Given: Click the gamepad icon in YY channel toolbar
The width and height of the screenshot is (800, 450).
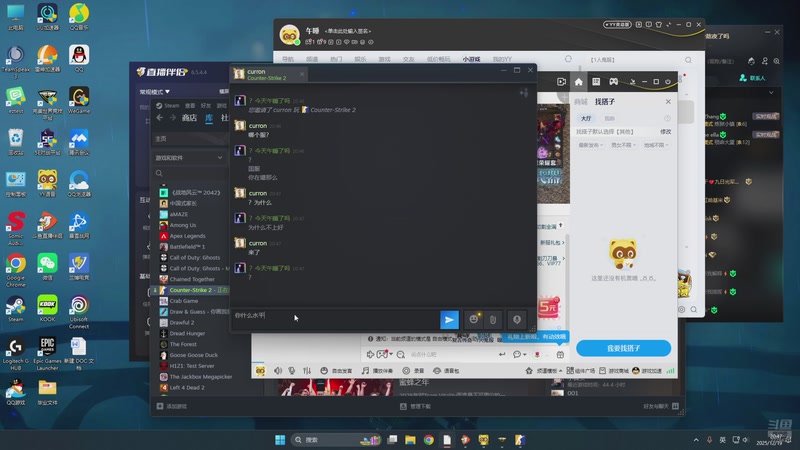Looking at the screenshot, I should 613,82.
